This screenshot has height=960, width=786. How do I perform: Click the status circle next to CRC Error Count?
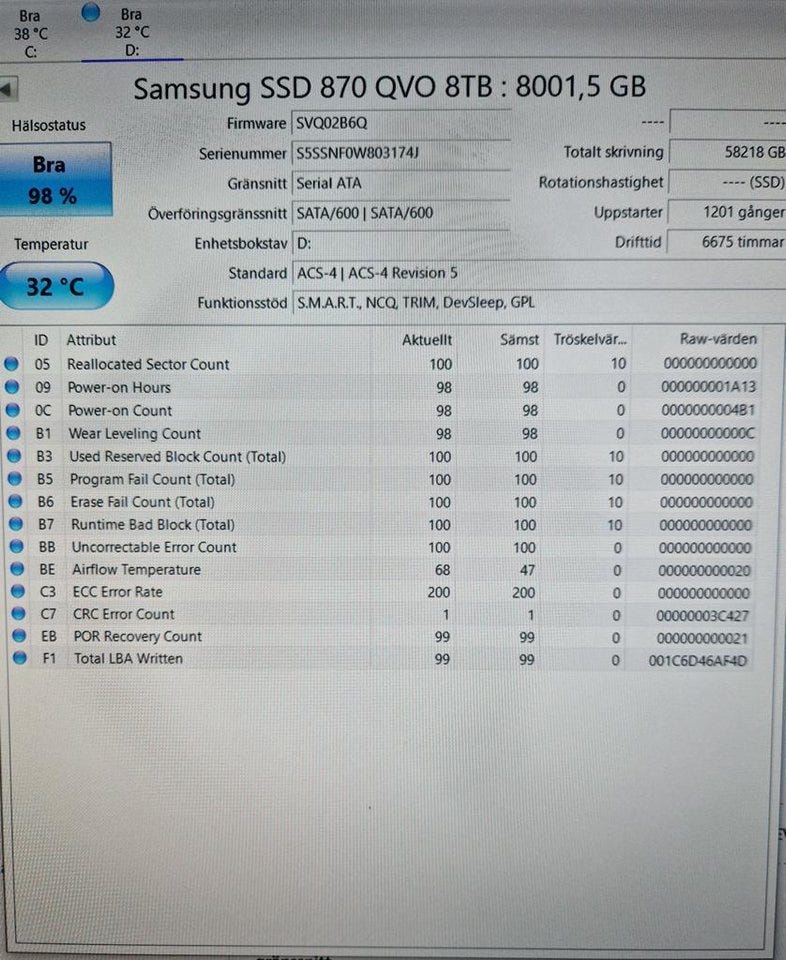(12, 614)
